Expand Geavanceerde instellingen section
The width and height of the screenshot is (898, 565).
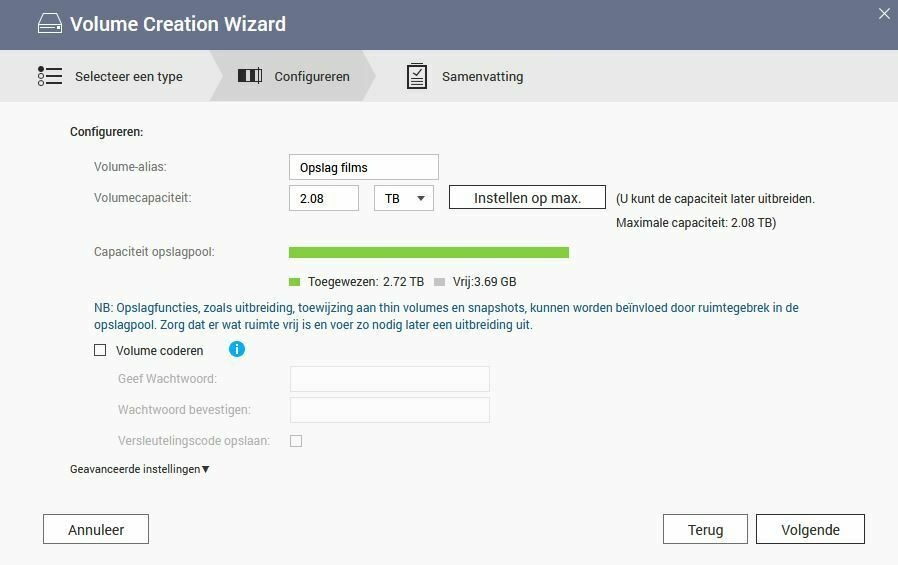(x=140, y=469)
